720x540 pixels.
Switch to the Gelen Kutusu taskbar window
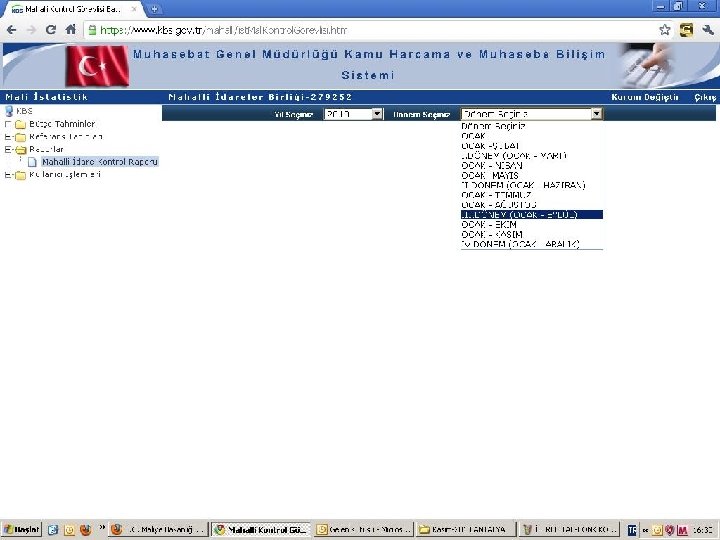pos(363,530)
